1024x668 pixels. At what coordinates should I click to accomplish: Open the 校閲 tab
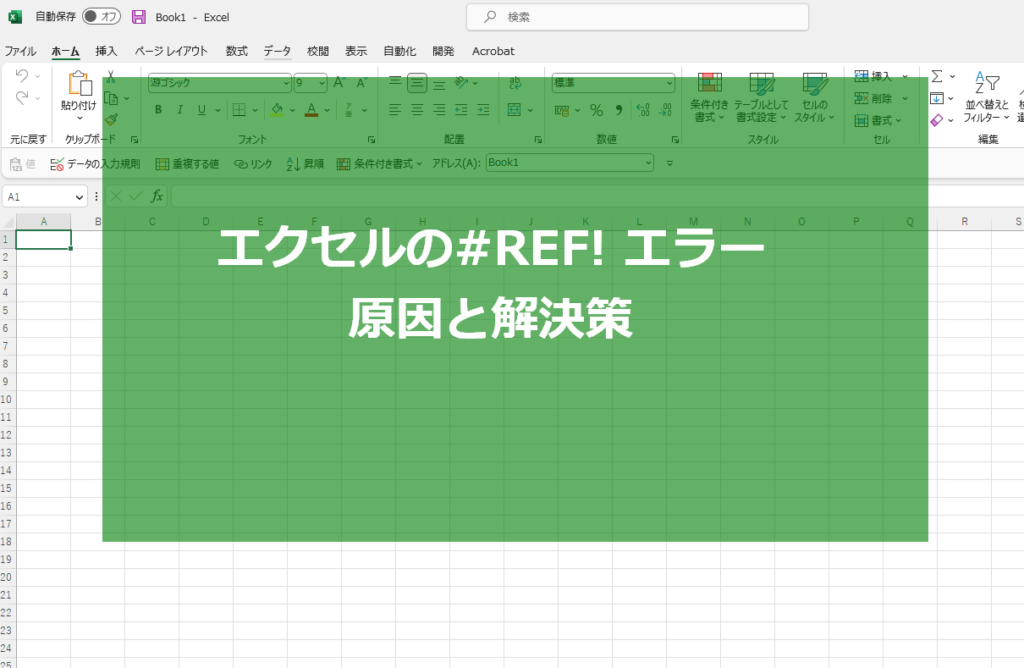[x=318, y=51]
